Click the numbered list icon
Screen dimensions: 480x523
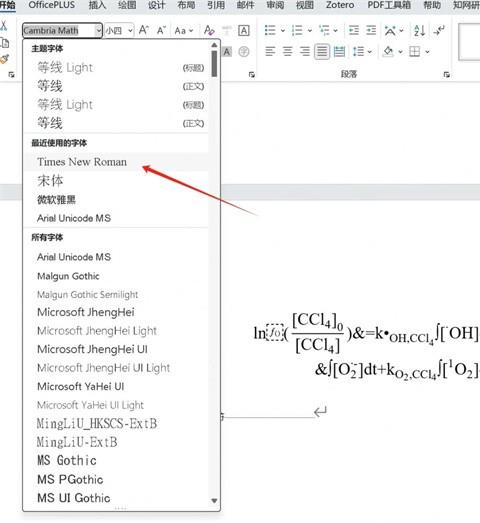tap(297, 30)
